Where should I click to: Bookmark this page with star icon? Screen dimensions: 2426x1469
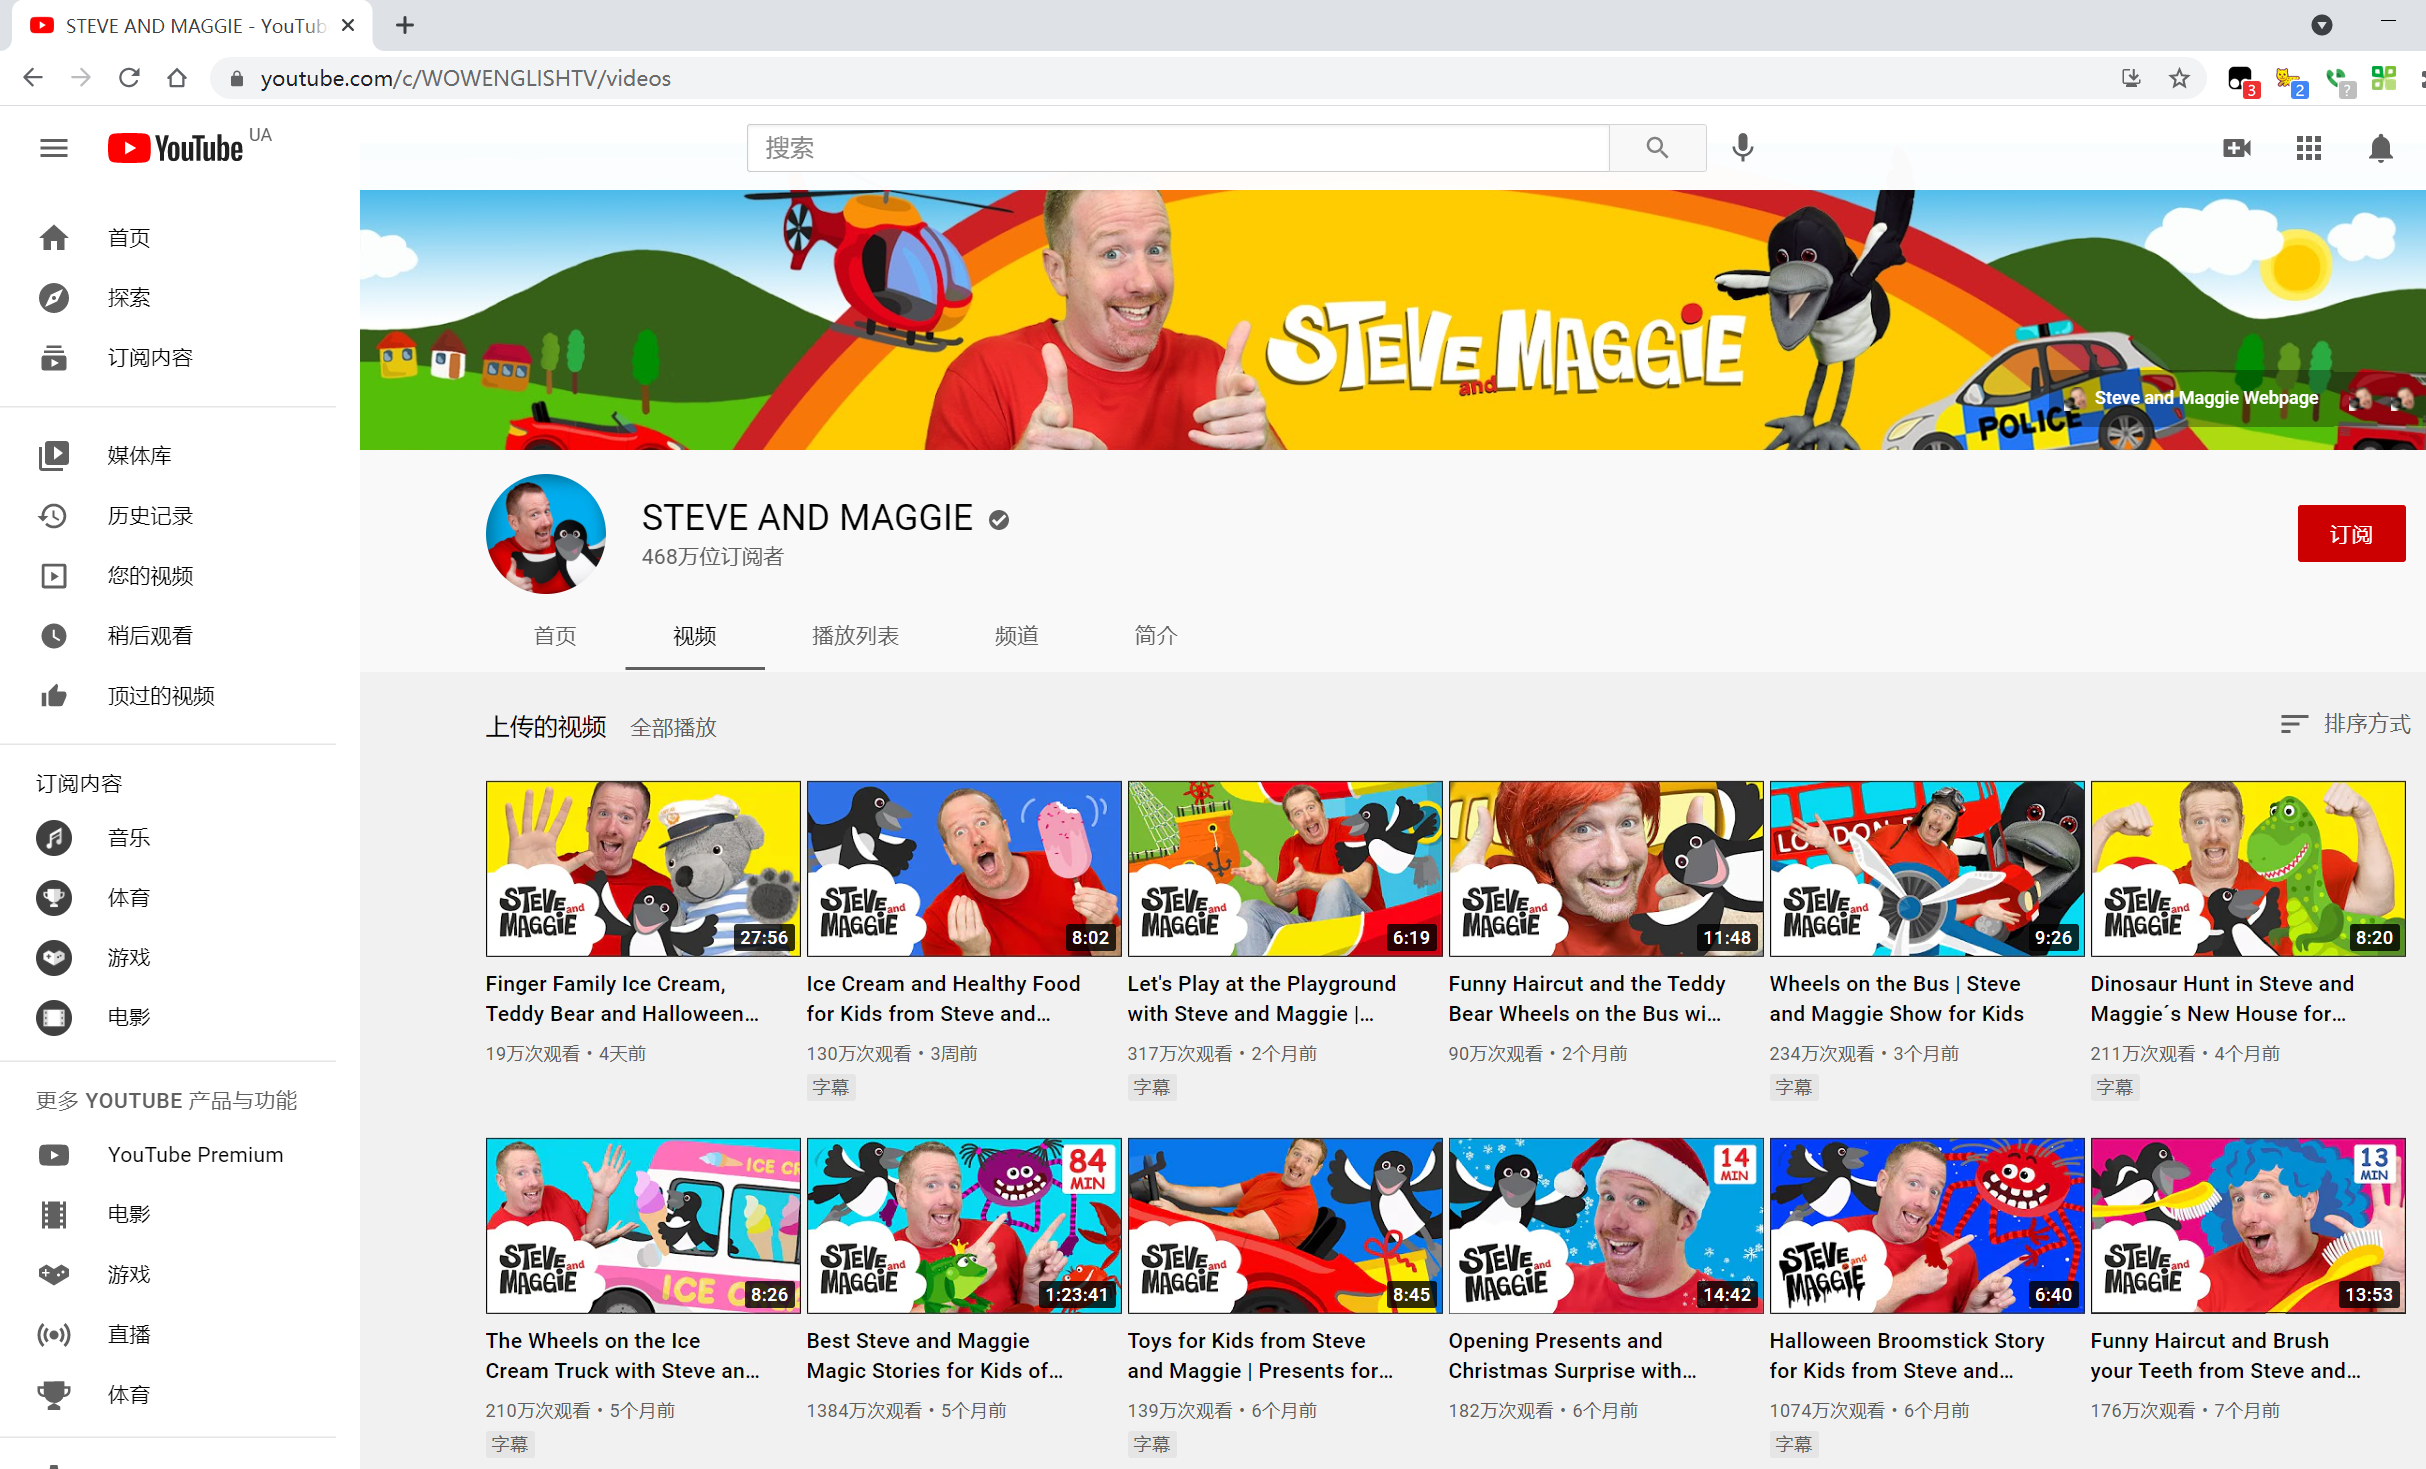click(2179, 78)
